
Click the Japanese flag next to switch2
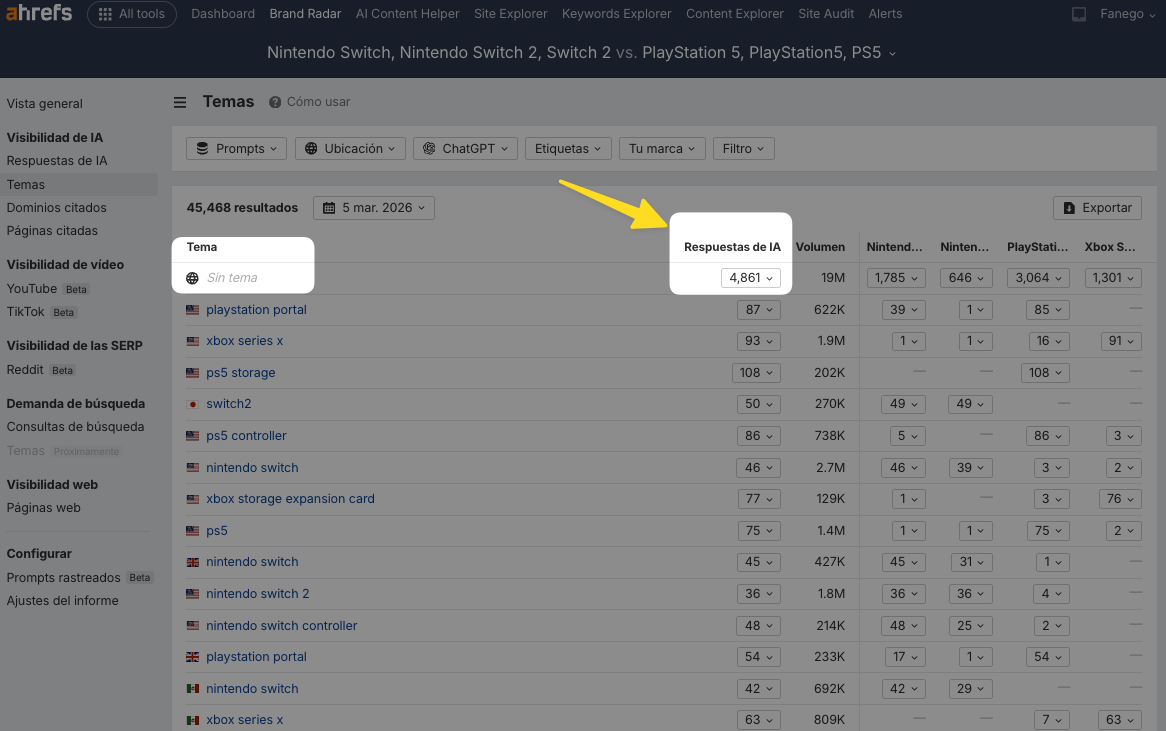click(192, 404)
